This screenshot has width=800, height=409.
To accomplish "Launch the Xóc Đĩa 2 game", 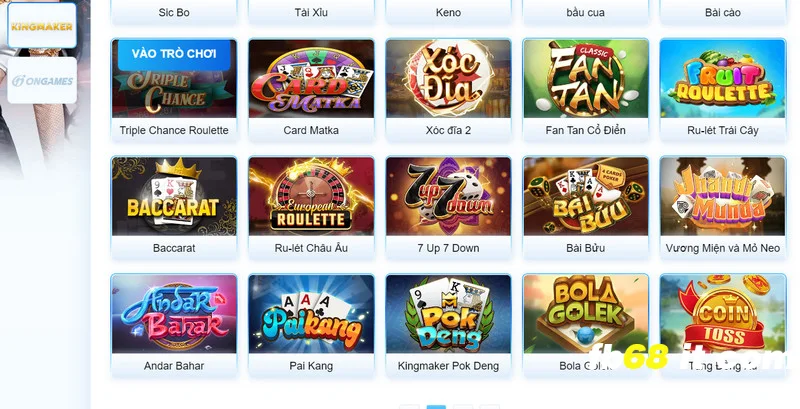I will (448, 79).
